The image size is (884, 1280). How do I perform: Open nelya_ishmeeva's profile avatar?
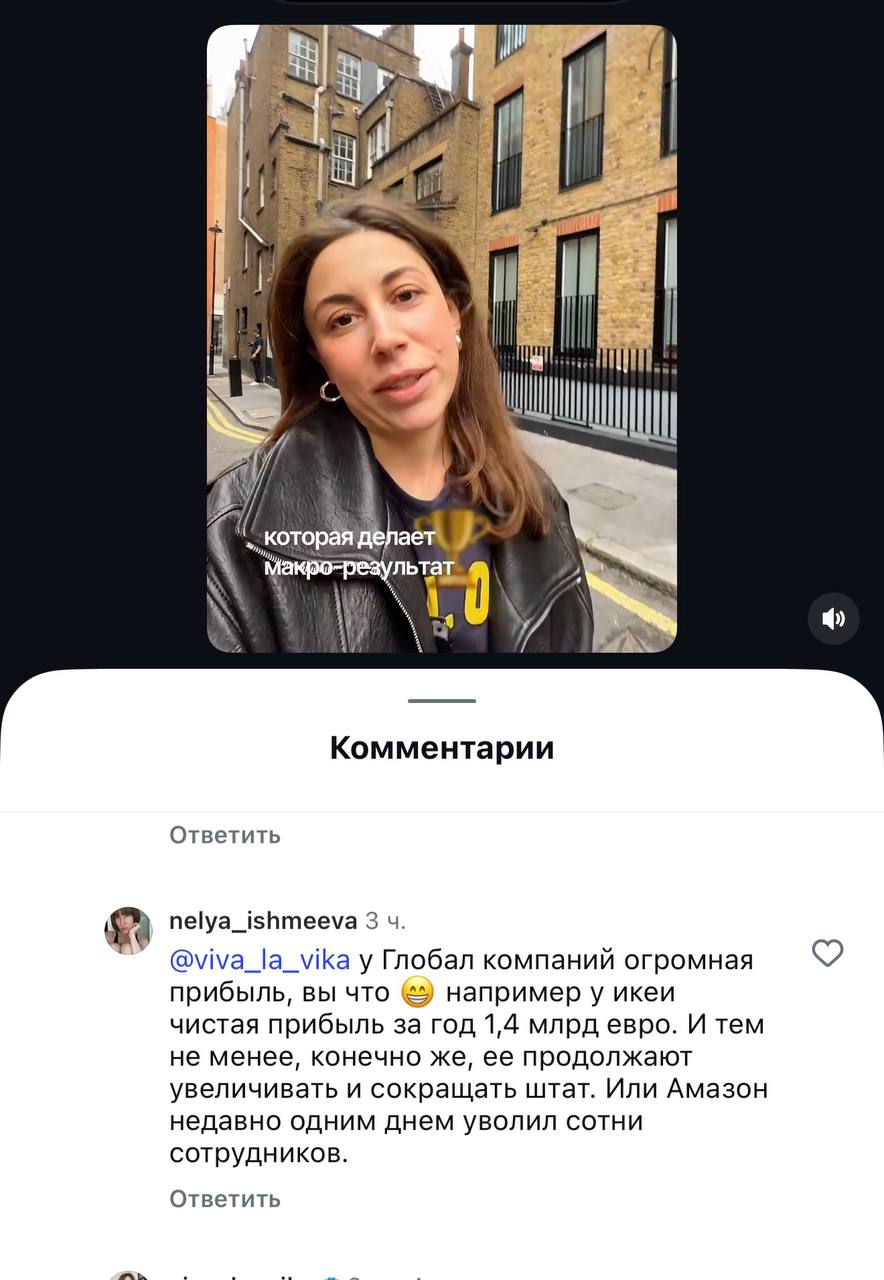[x=128, y=931]
